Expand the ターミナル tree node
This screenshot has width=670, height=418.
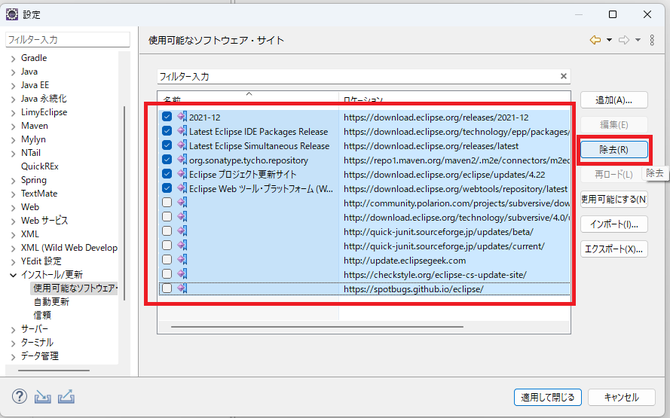tap(13, 343)
